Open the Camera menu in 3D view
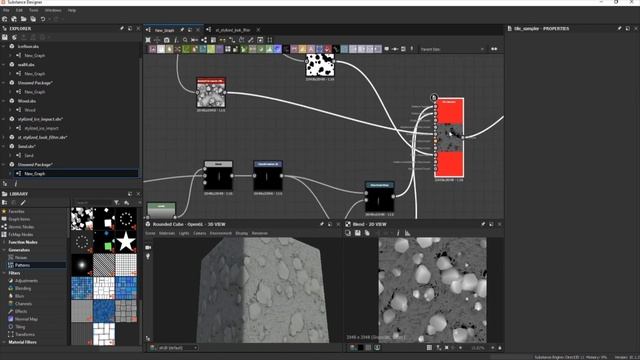The image size is (640, 360). coord(200,233)
